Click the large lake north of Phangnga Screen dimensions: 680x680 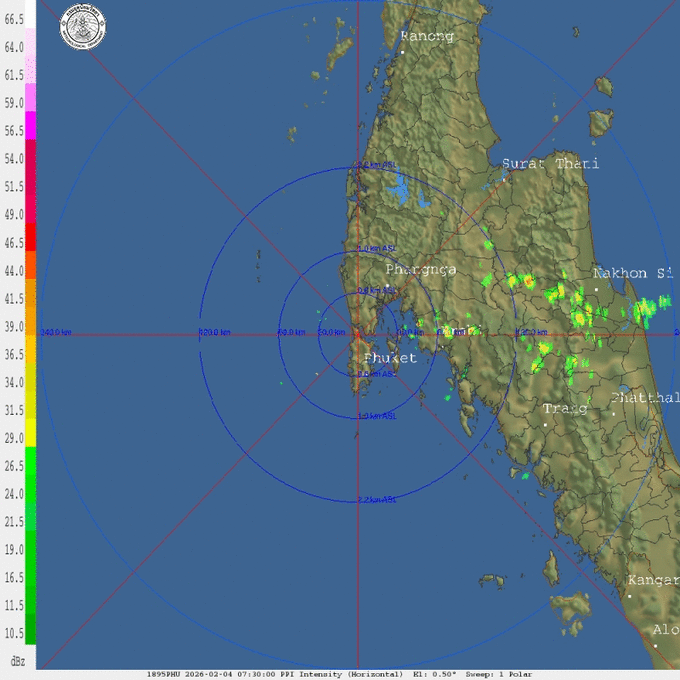(402, 187)
